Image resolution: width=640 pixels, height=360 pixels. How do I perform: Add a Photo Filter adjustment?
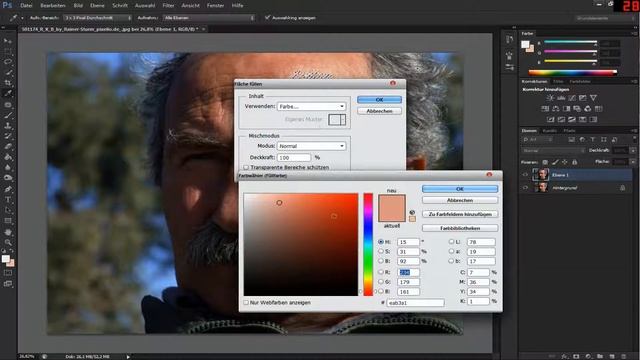click(x=577, y=109)
